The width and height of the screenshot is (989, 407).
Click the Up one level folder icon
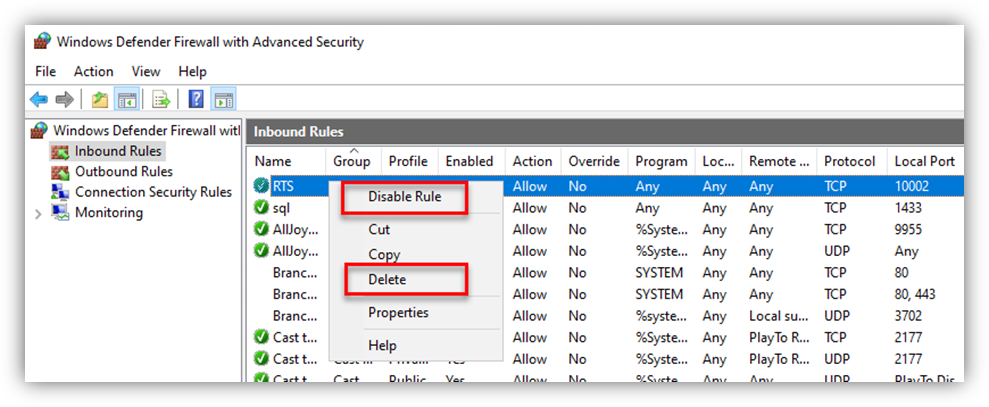(100, 99)
